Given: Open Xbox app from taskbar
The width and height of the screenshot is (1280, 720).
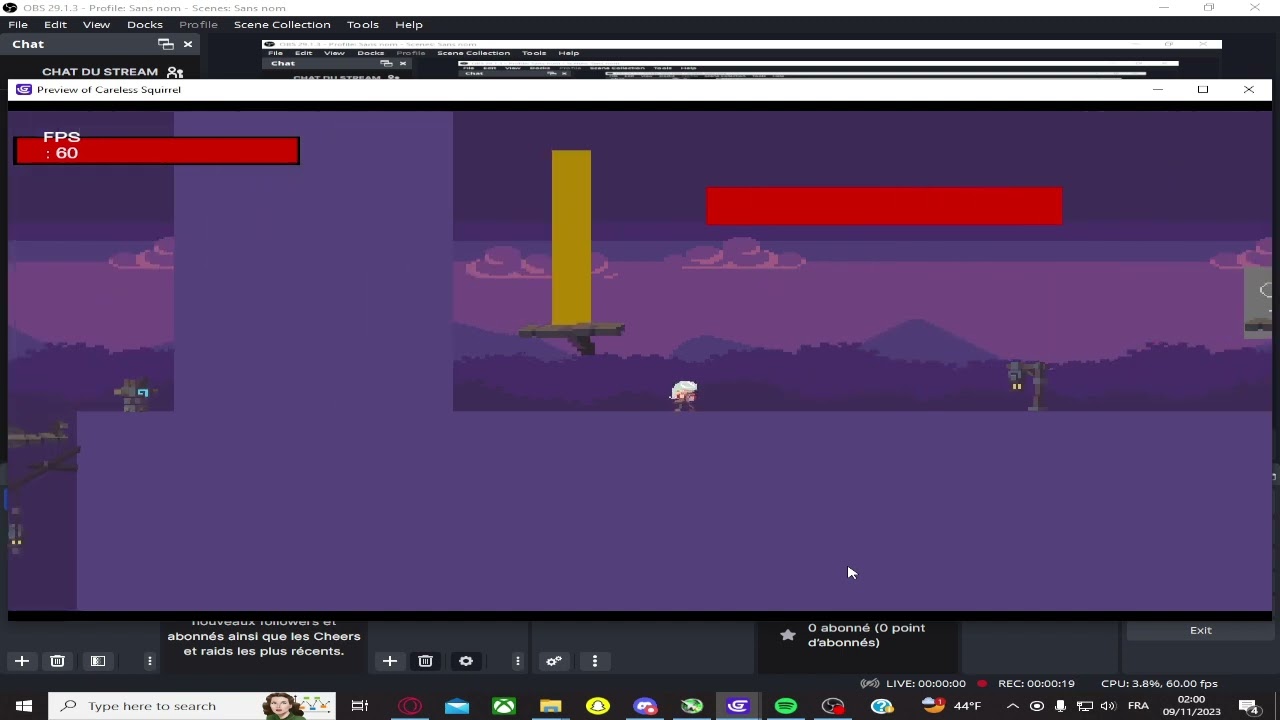Looking at the screenshot, I should (504, 706).
